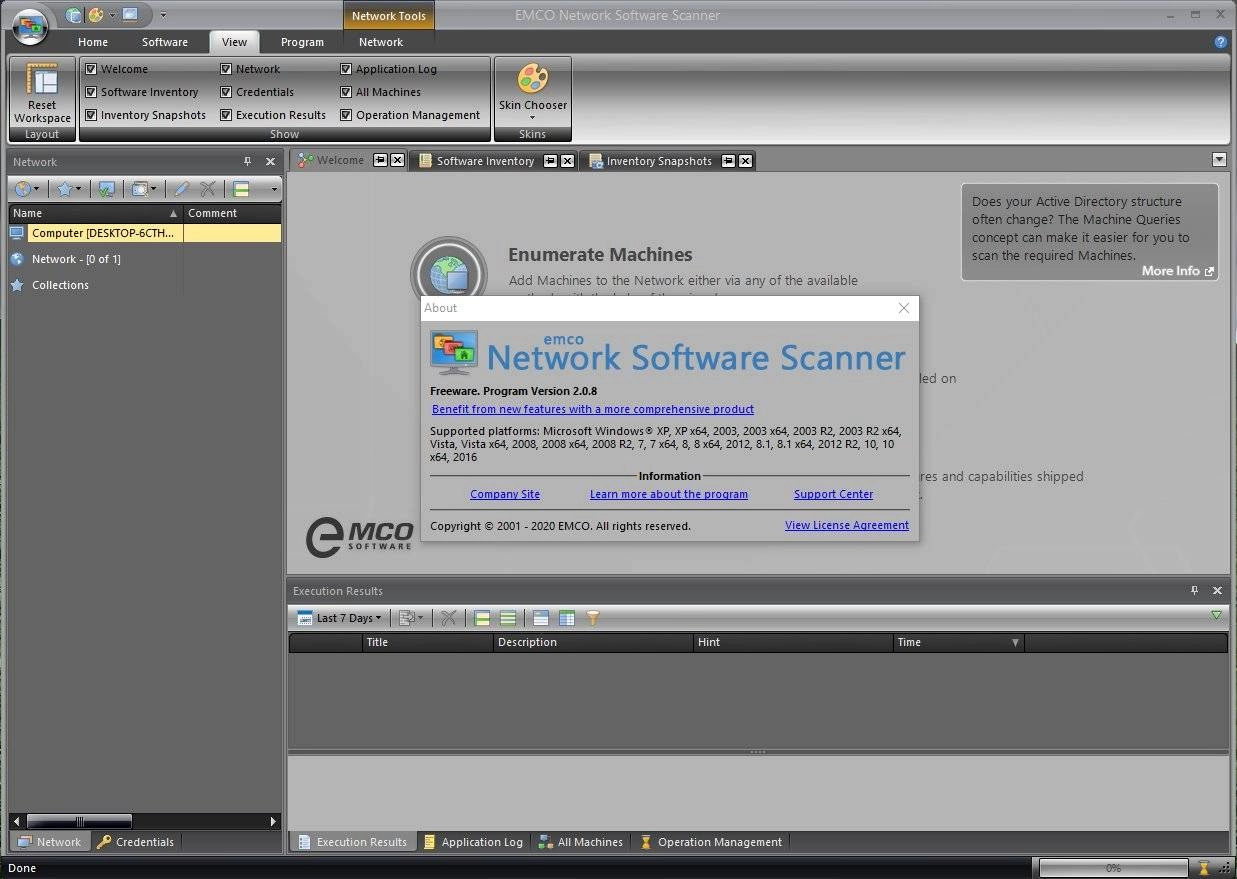
Task: Uncheck the Software Inventory checkbox
Action: pos(91,92)
